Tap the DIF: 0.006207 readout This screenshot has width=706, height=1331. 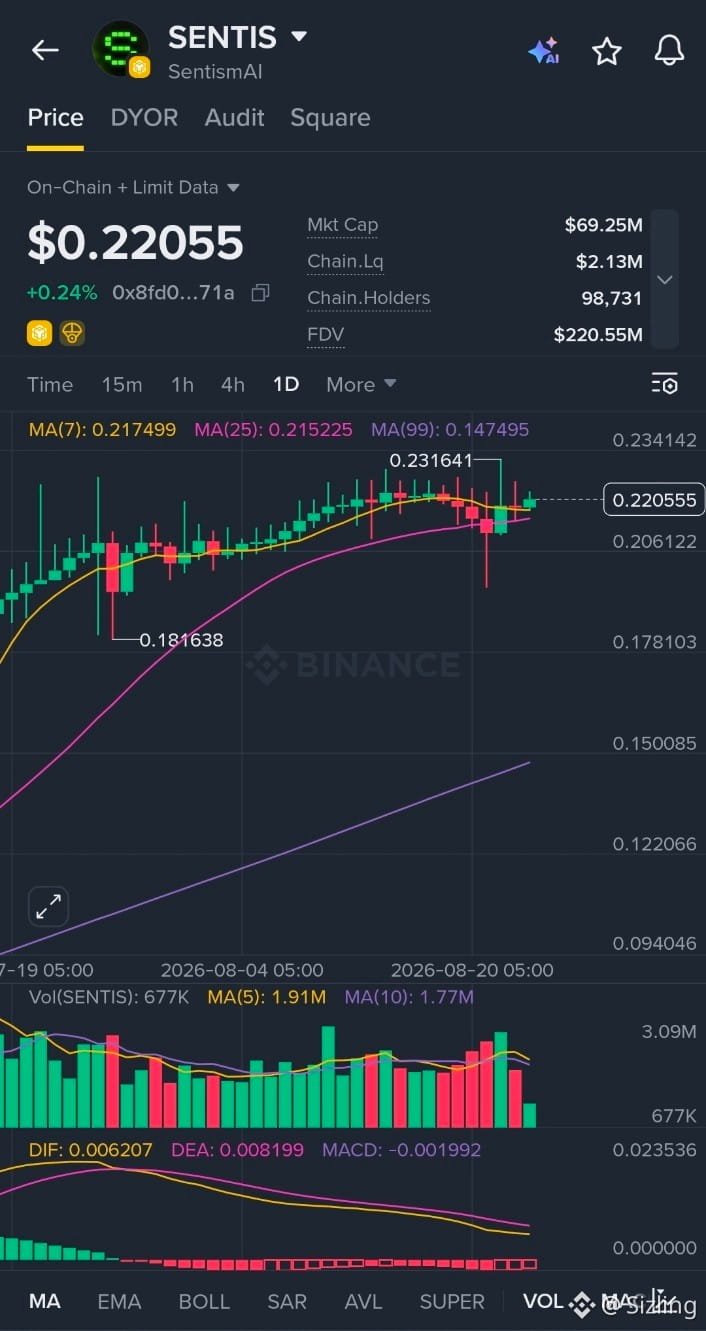point(90,1150)
